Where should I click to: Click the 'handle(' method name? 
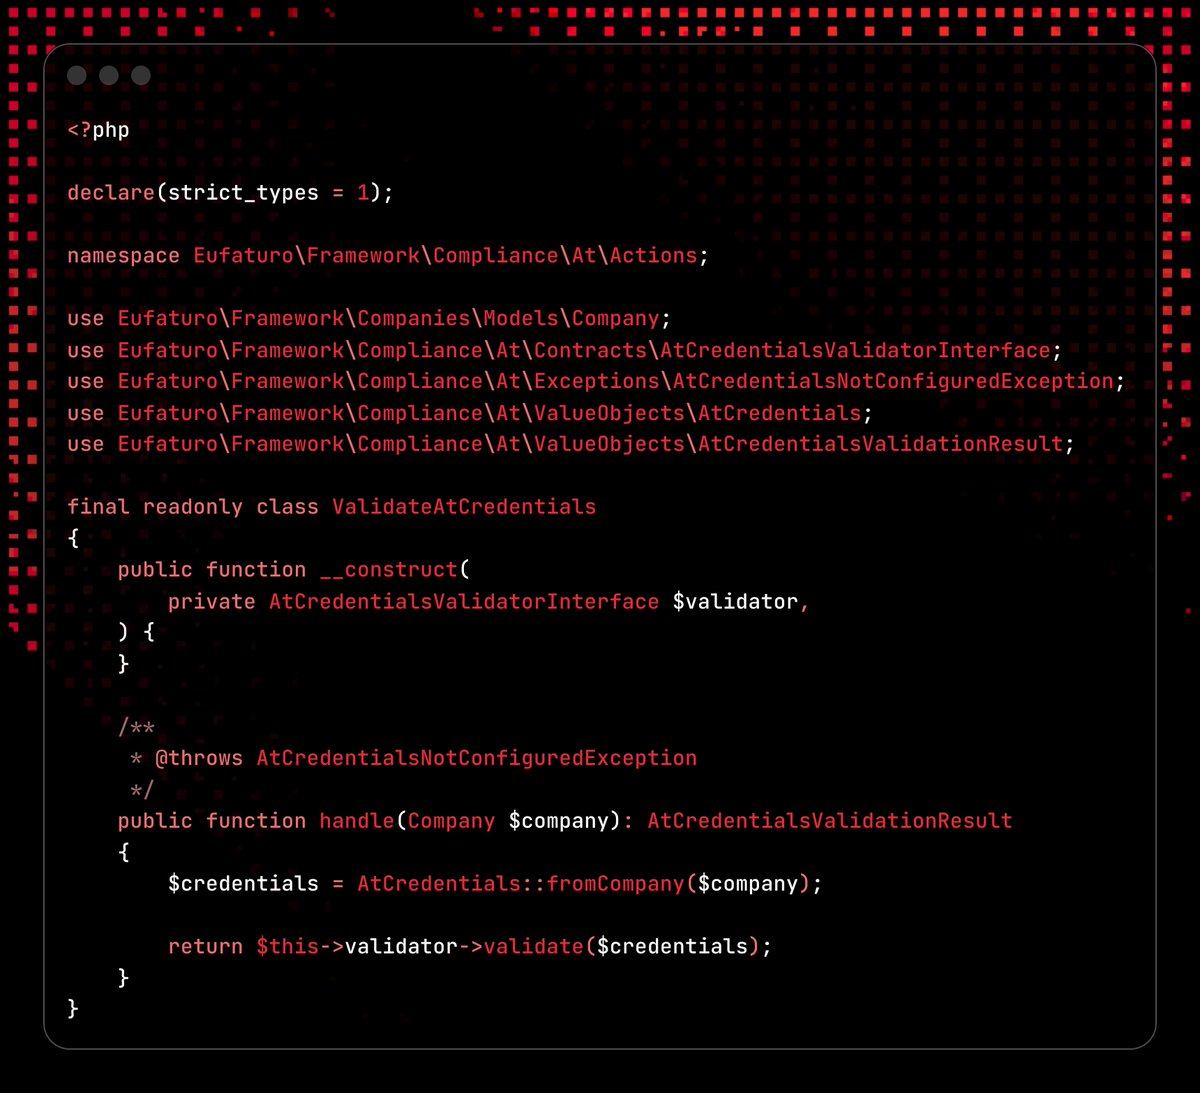tap(362, 821)
